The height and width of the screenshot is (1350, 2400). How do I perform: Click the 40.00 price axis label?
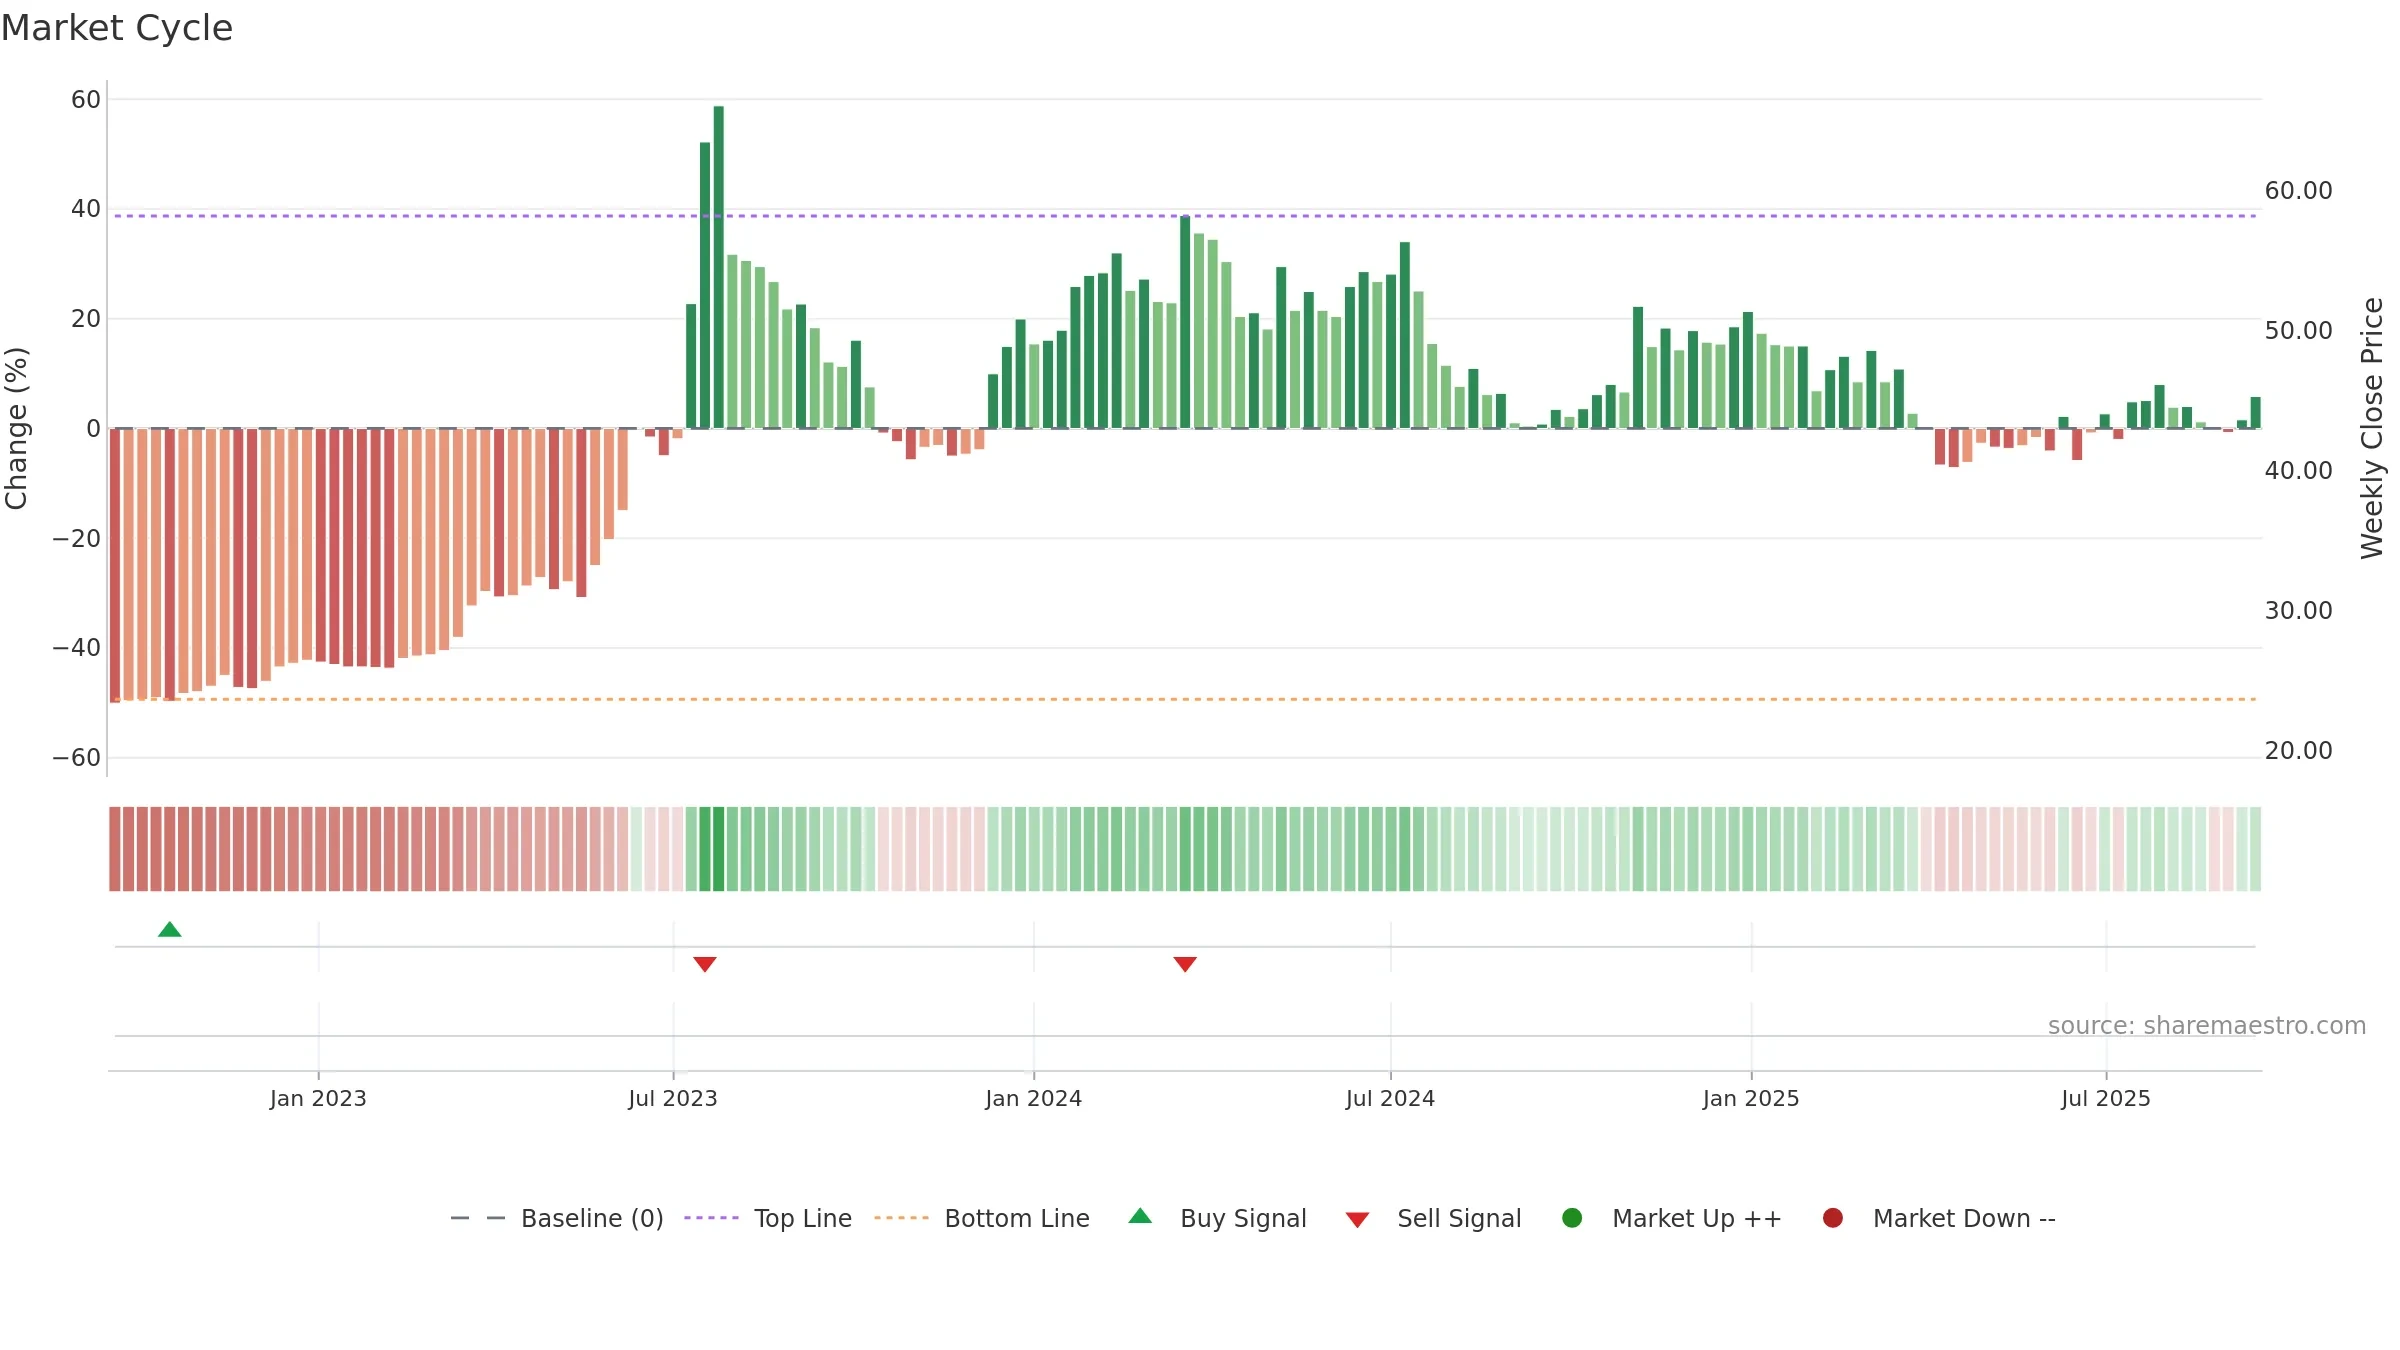pyautogui.click(x=2298, y=471)
